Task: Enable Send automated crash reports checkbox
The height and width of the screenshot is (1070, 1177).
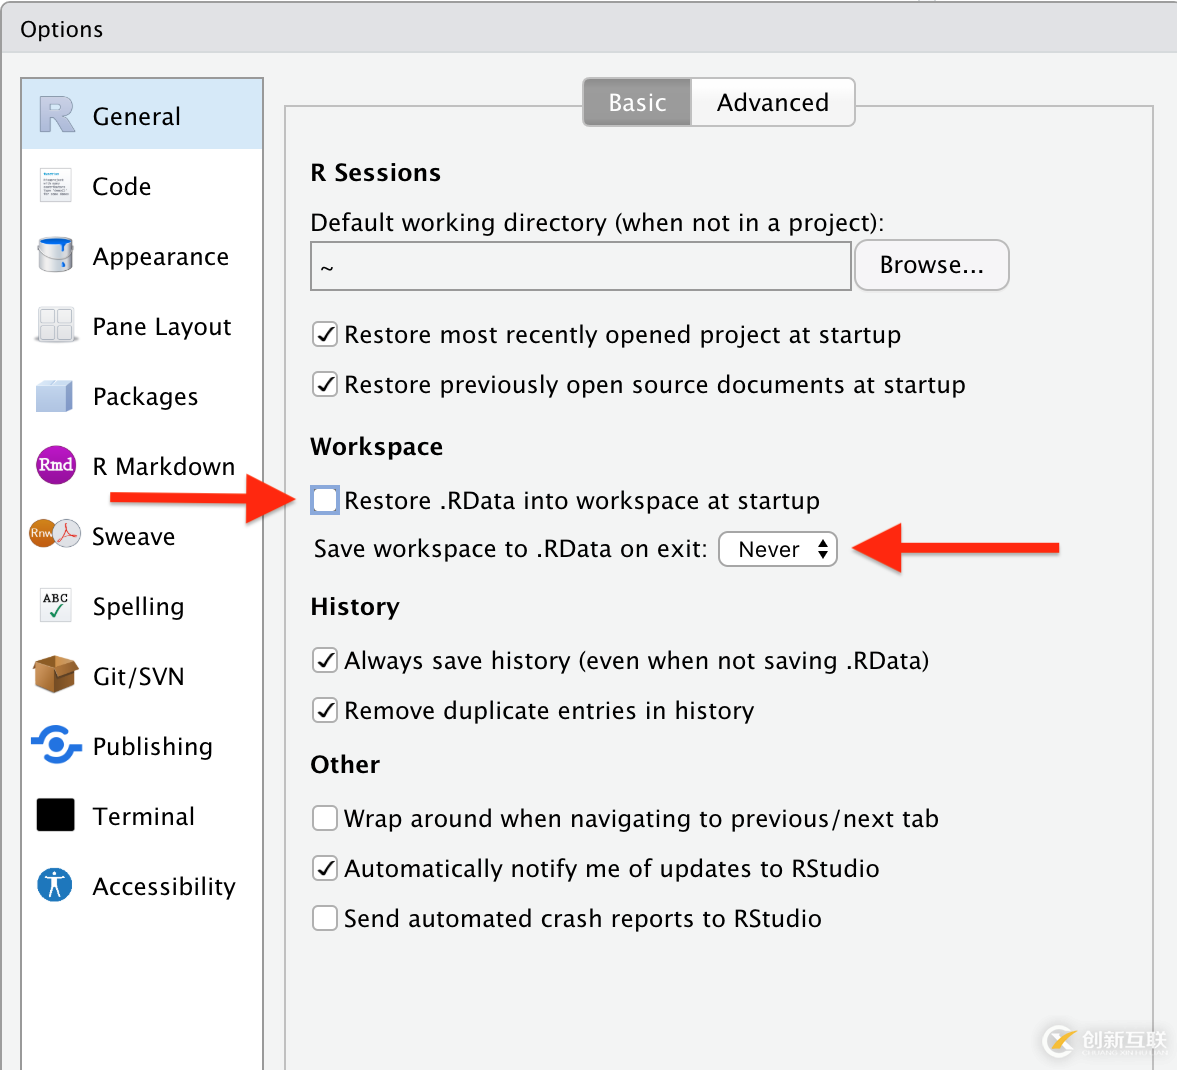Action: (x=325, y=918)
